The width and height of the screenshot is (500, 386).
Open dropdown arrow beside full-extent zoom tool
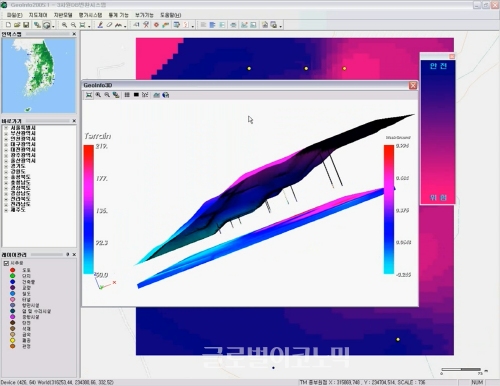click(89, 26)
